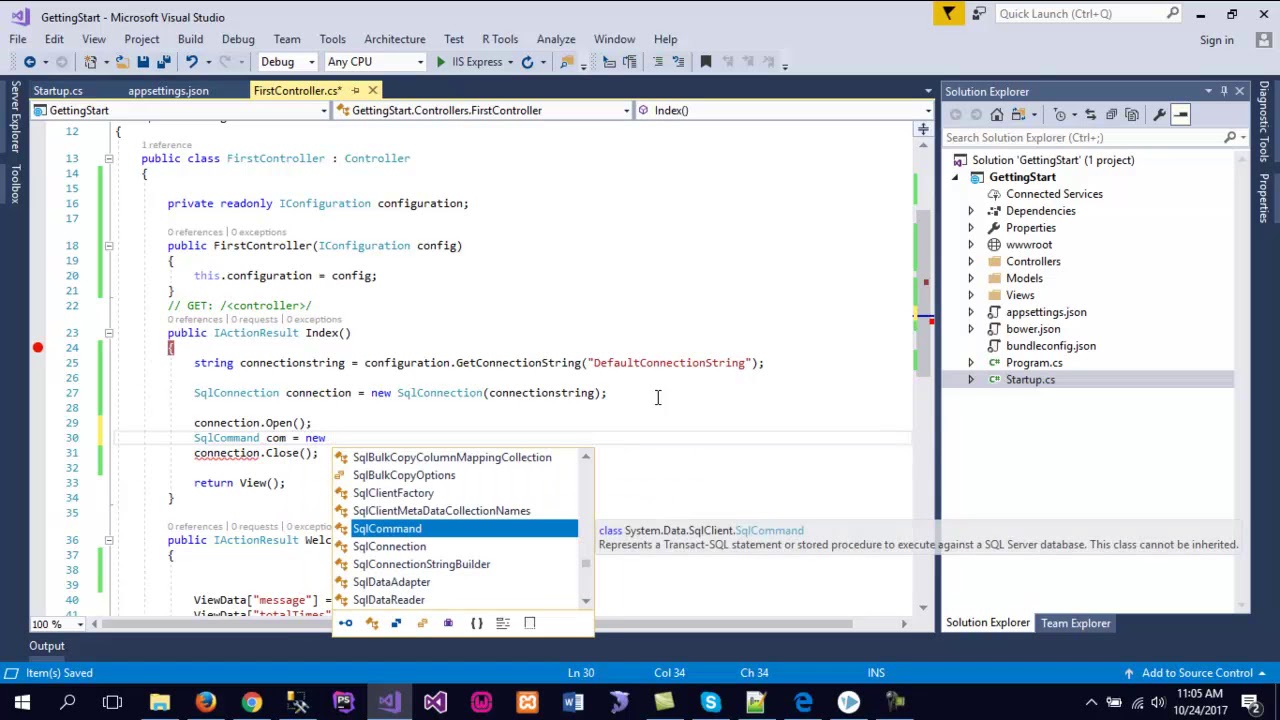Screen dimensions: 1280x720
Task: Open Properties wrench icon in Solution Explorer
Action: [x=1159, y=115]
